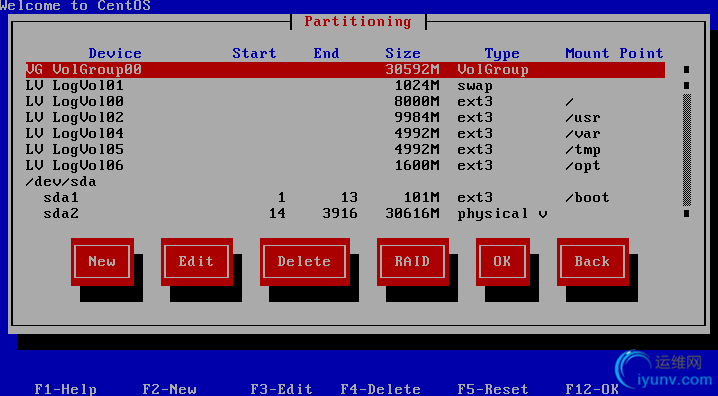The image size is (718, 396).
Task: Click the 3916 end cylinder value
Action: (x=340, y=214)
